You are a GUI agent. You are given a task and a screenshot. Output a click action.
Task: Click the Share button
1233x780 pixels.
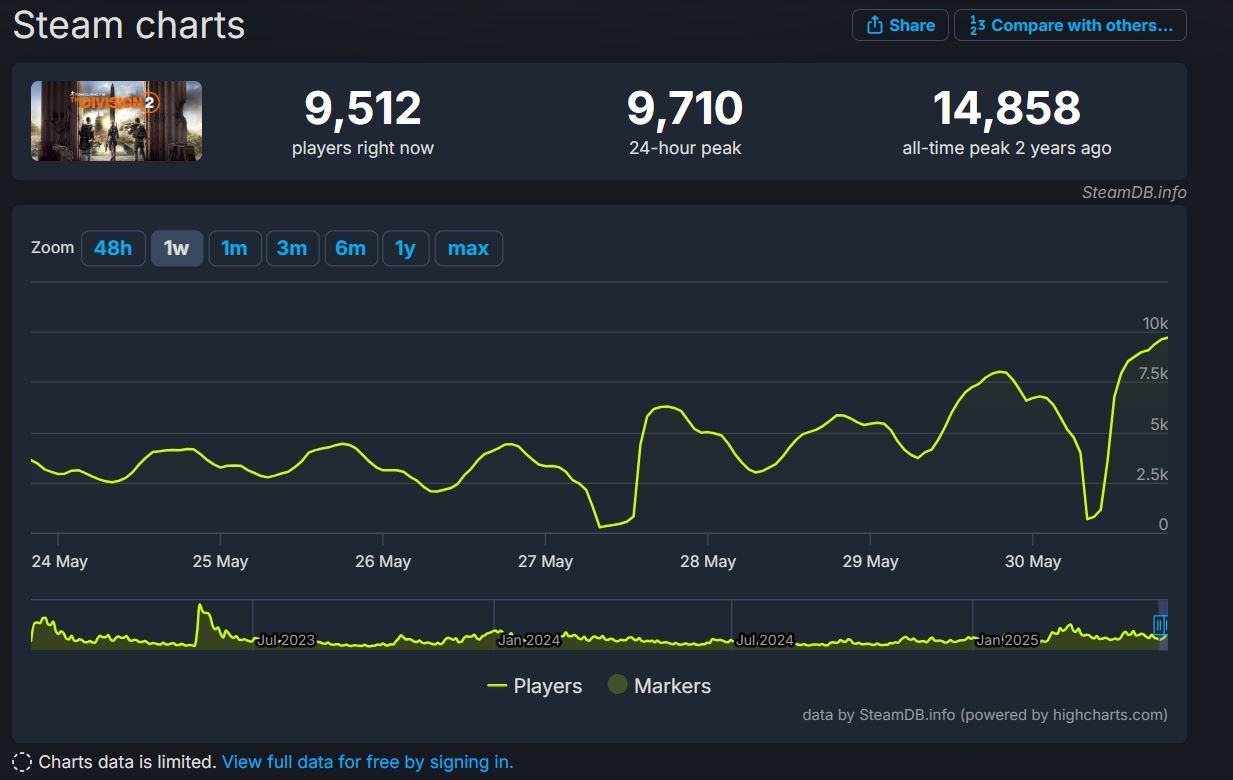900,25
